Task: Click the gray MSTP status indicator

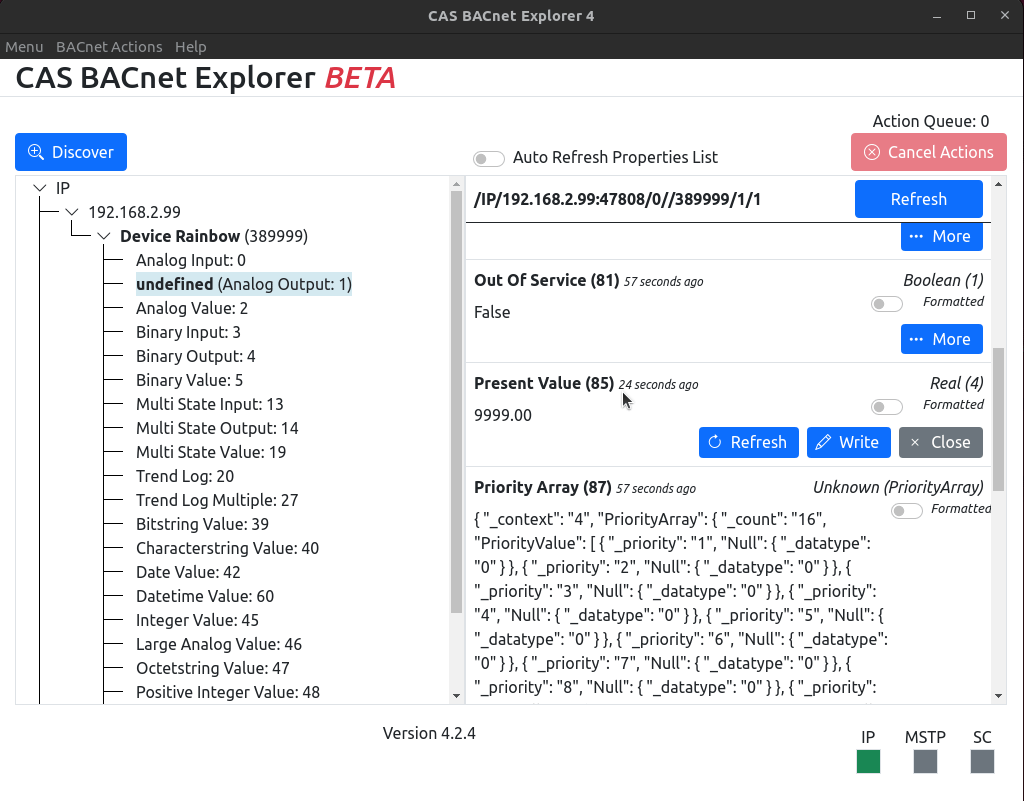Action: tap(925, 761)
